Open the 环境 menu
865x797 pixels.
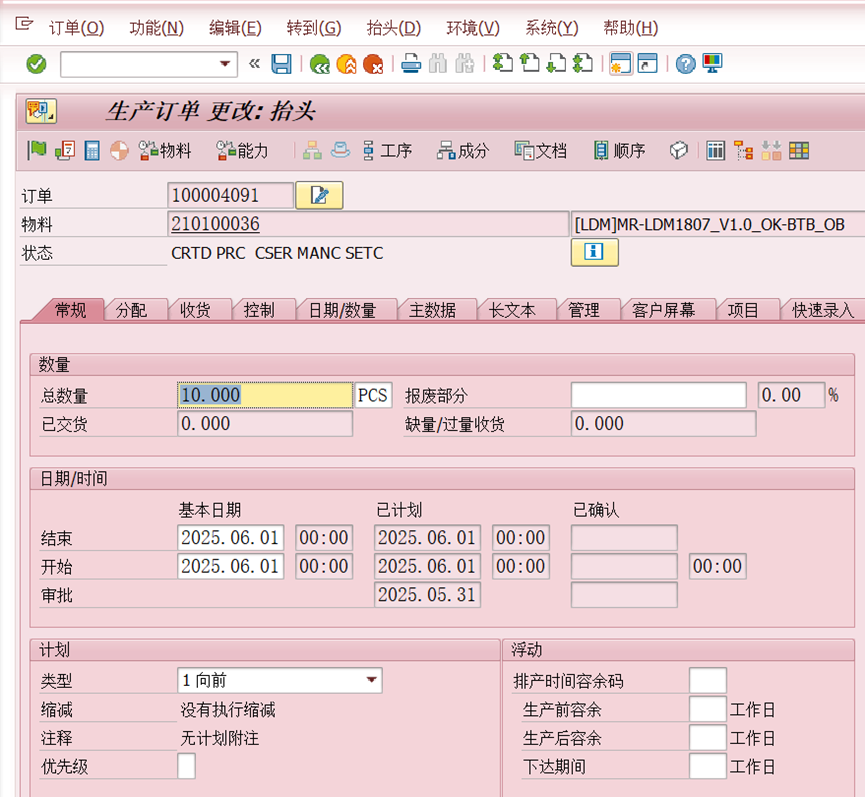(x=473, y=28)
